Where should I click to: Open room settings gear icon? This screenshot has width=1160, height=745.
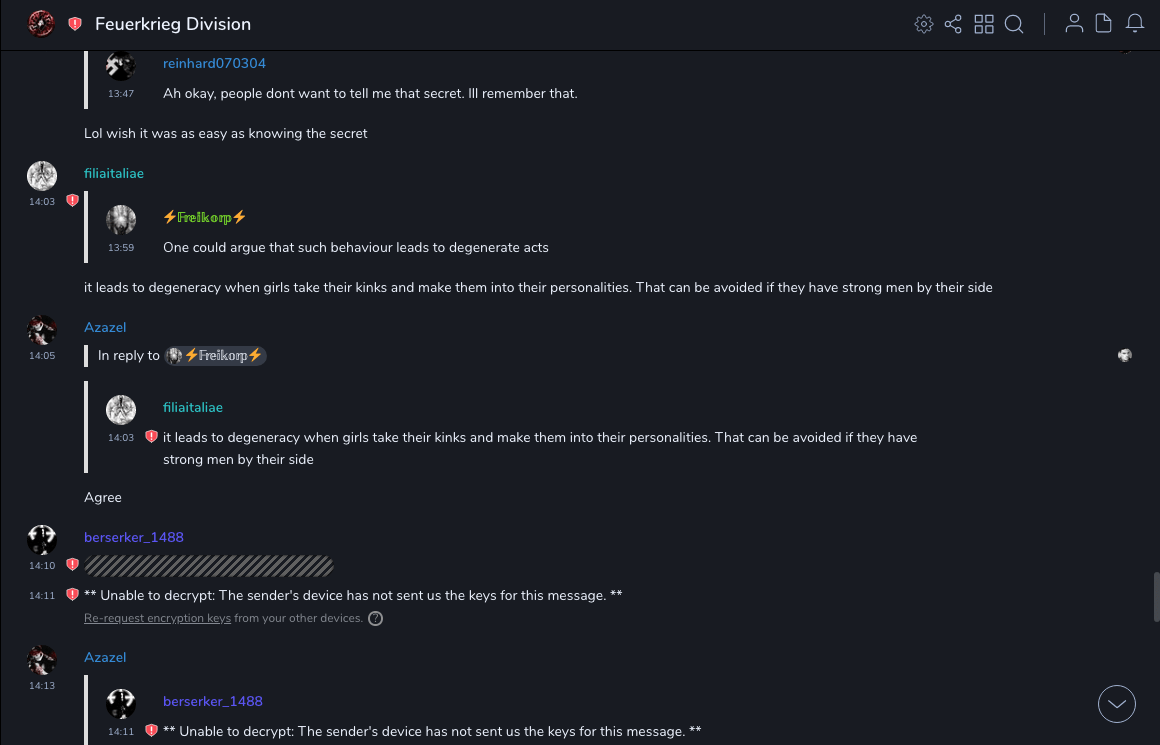pyautogui.click(x=924, y=24)
